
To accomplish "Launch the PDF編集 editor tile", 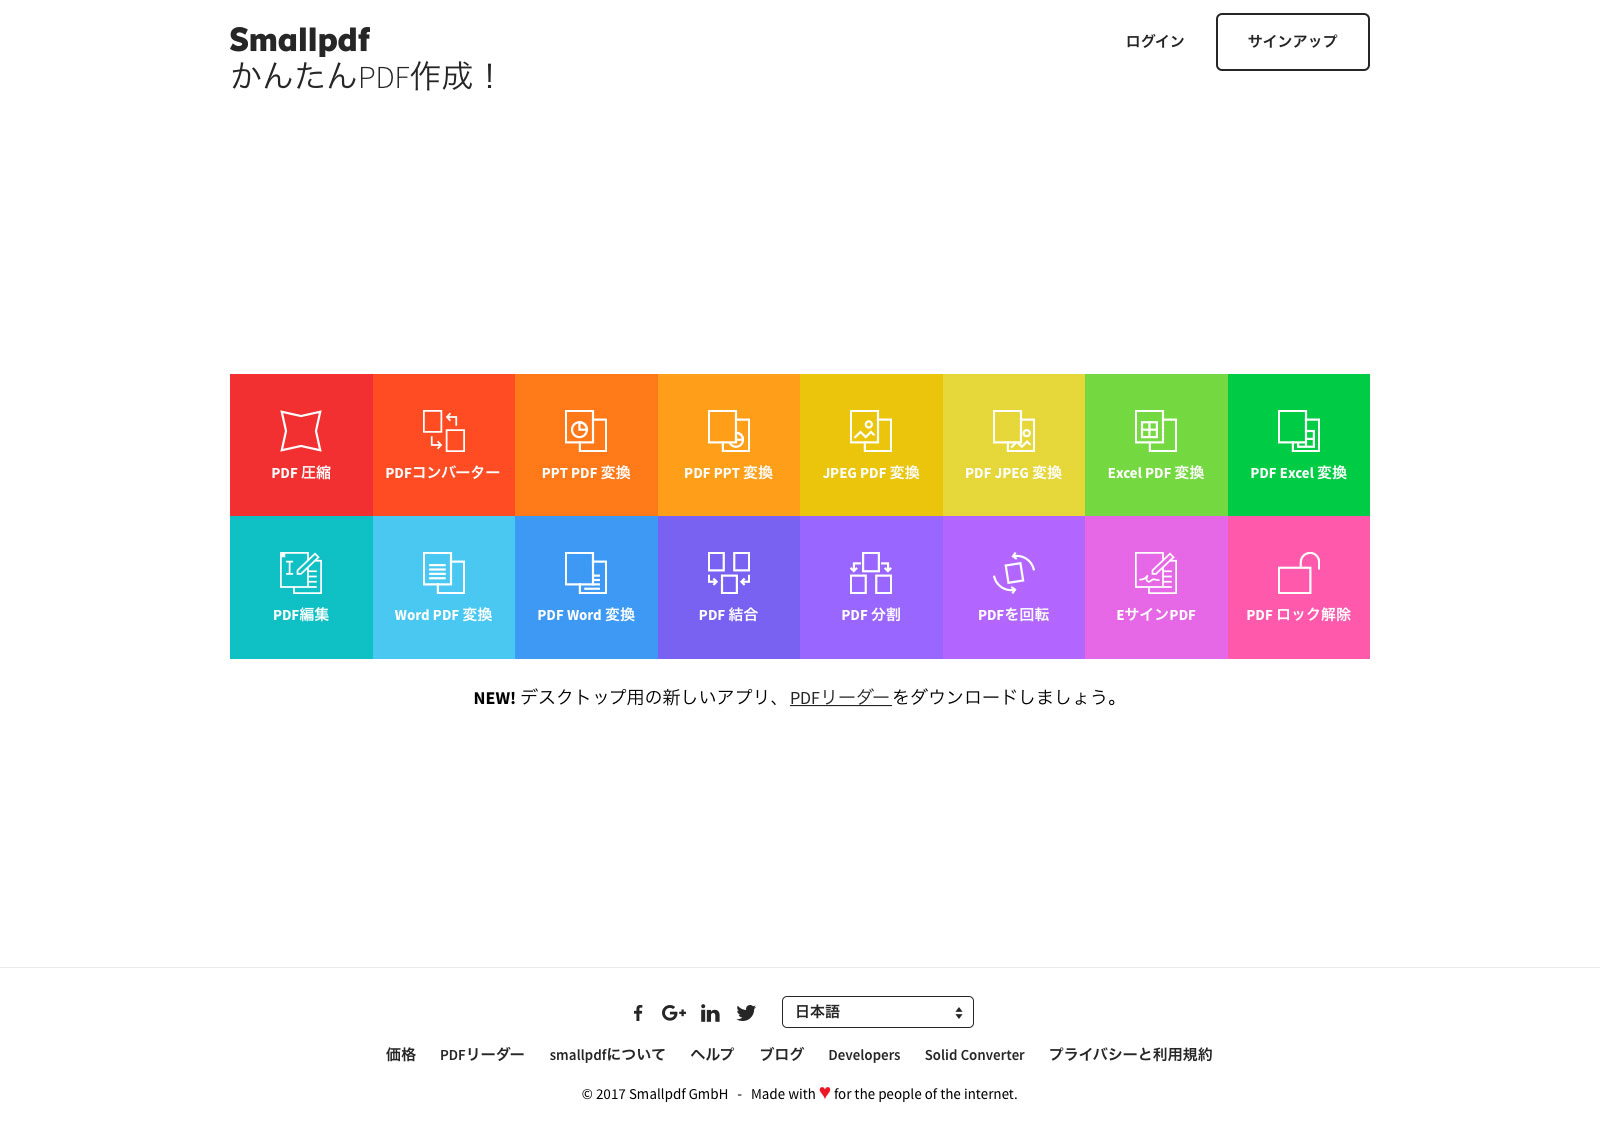I will coord(301,587).
